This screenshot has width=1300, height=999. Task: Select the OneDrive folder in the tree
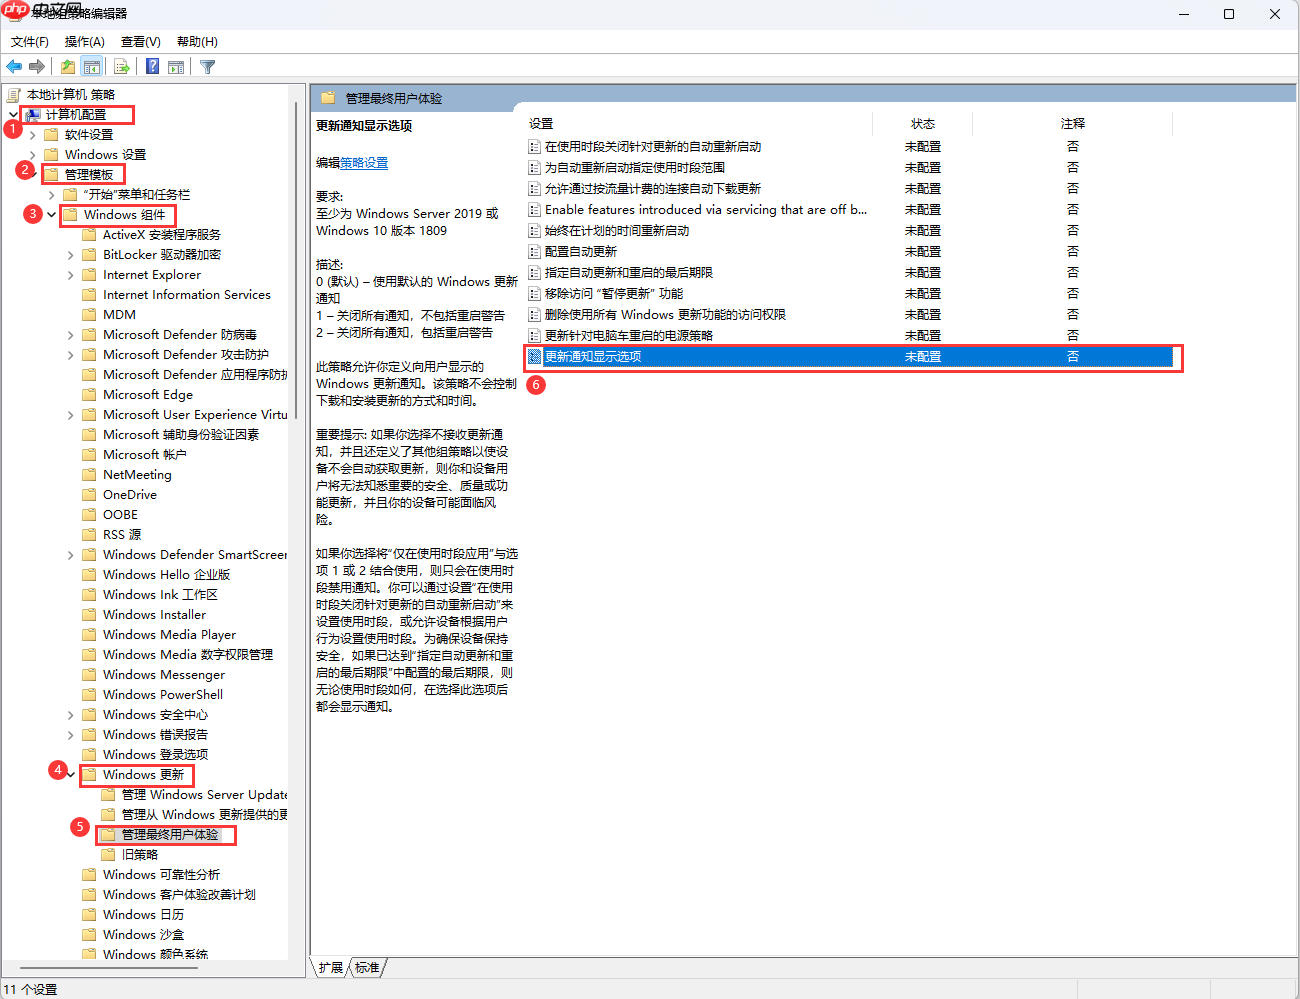click(x=130, y=494)
